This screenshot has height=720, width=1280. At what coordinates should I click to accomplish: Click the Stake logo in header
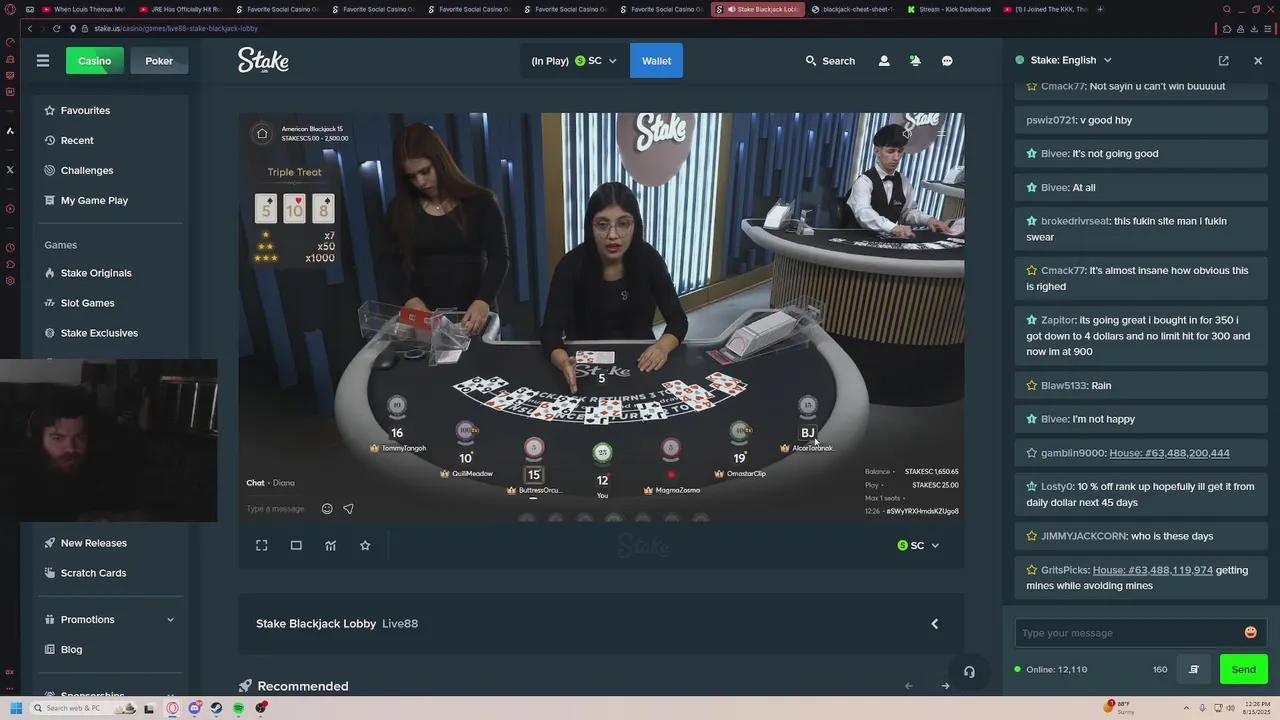tap(263, 61)
